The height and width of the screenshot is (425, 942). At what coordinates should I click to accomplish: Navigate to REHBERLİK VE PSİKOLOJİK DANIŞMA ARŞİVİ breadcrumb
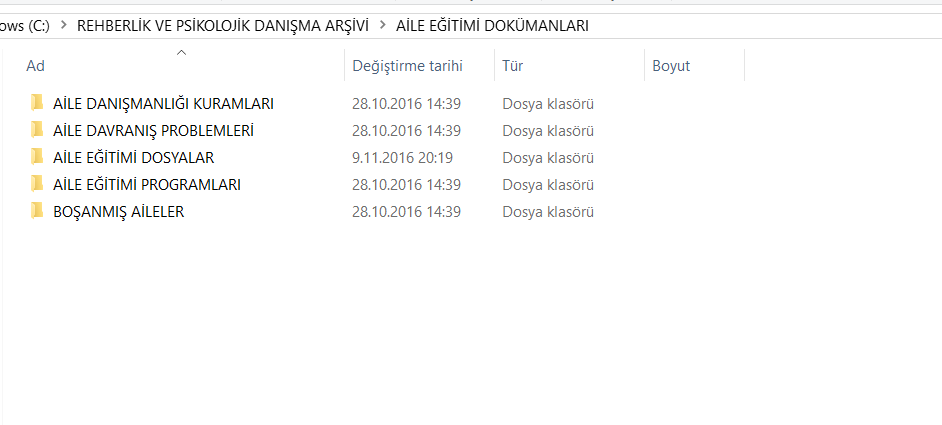click(x=222, y=25)
